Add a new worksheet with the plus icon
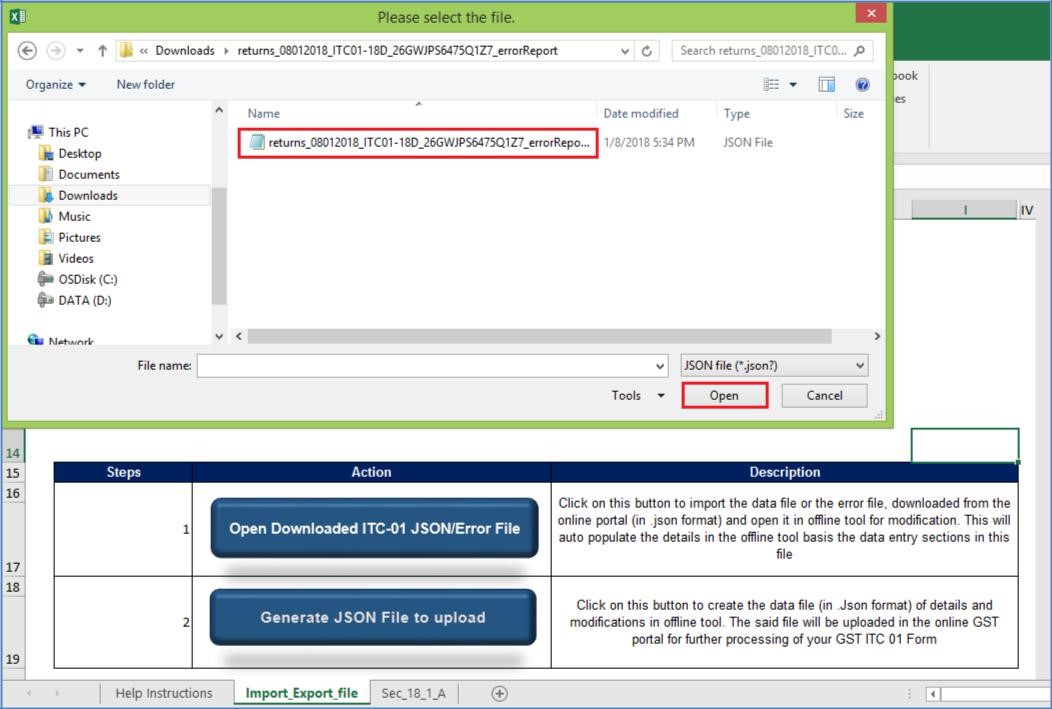The height and width of the screenshot is (709, 1052). tap(498, 693)
